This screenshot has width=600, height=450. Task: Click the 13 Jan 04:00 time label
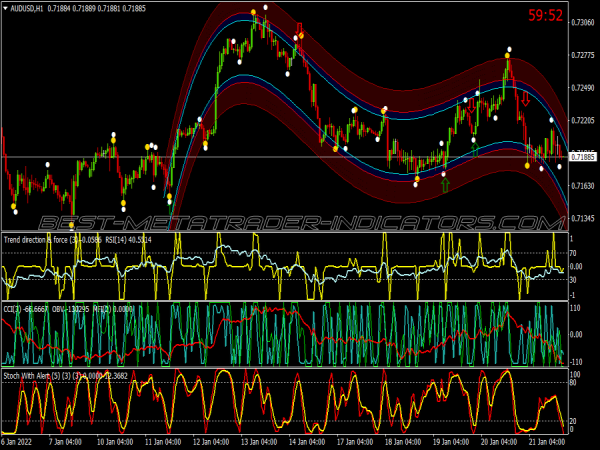tap(259, 442)
